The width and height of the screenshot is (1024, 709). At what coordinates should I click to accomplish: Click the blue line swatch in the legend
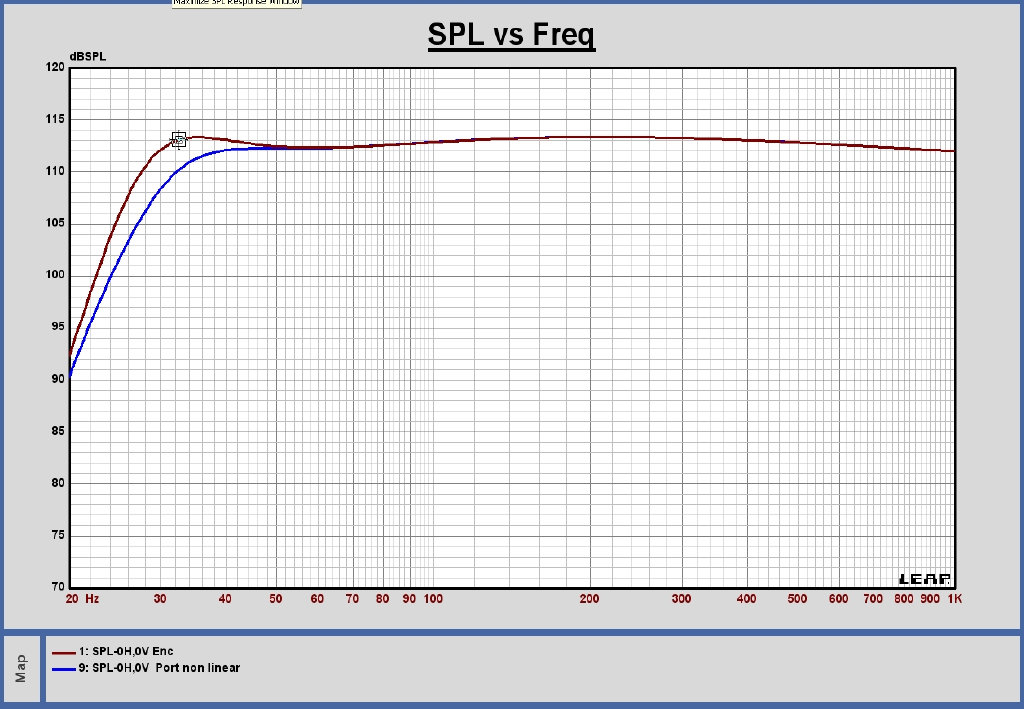[63, 668]
